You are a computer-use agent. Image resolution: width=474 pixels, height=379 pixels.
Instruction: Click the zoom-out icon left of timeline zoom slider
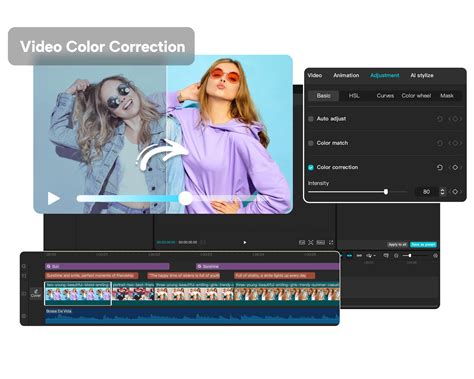396,256
